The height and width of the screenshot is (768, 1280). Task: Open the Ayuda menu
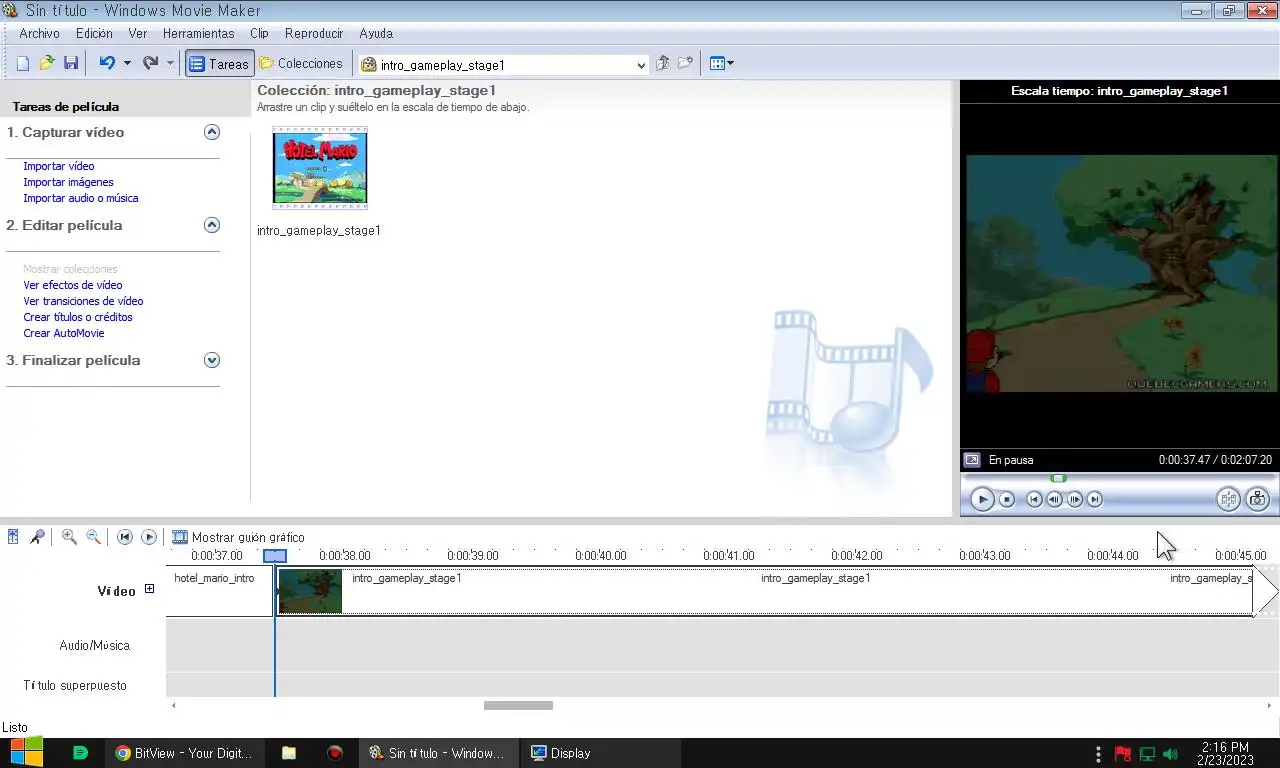pyautogui.click(x=376, y=33)
